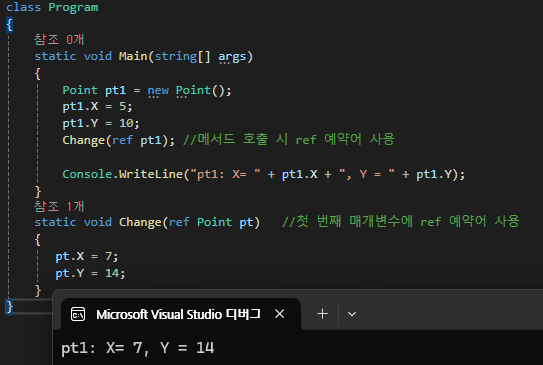This screenshot has width=543, height=365.
Task: Click the highlighted closing brace of class Program
Action: (9, 306)
